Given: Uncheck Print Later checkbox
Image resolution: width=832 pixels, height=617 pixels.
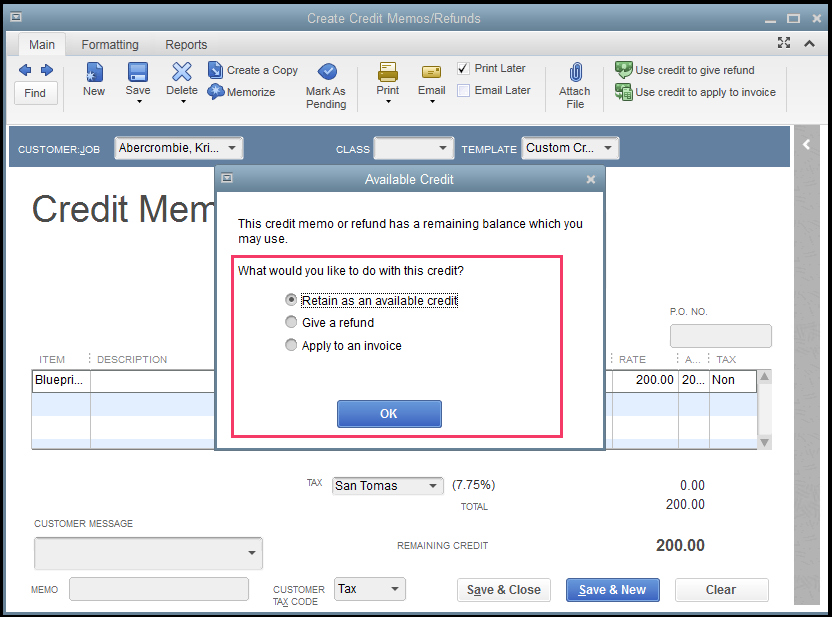Looking at the screenshot, I should coord(463,68).
